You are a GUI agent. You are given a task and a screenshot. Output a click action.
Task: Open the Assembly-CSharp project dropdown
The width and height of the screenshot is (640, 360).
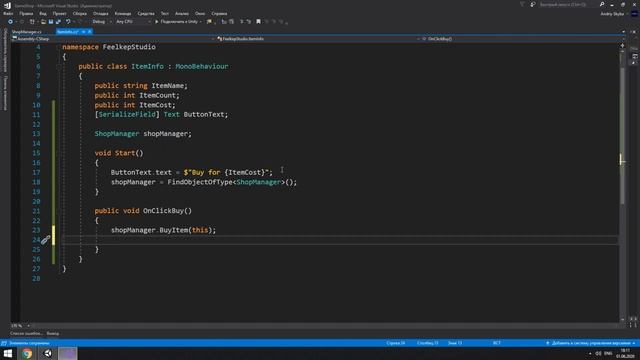[113, 39]
